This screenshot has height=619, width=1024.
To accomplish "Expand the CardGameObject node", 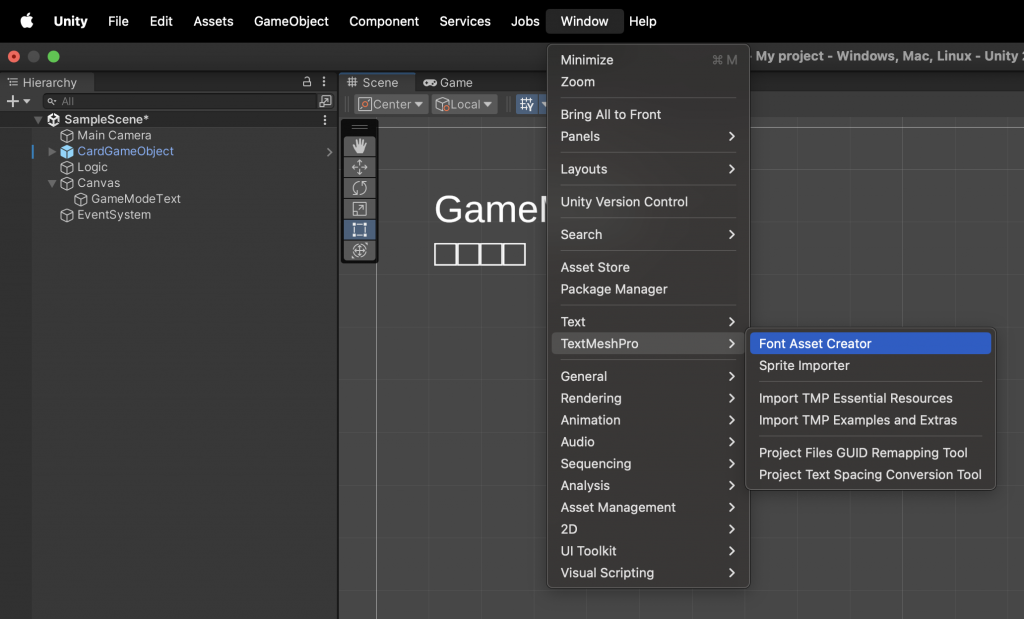I will click(52, 151).
